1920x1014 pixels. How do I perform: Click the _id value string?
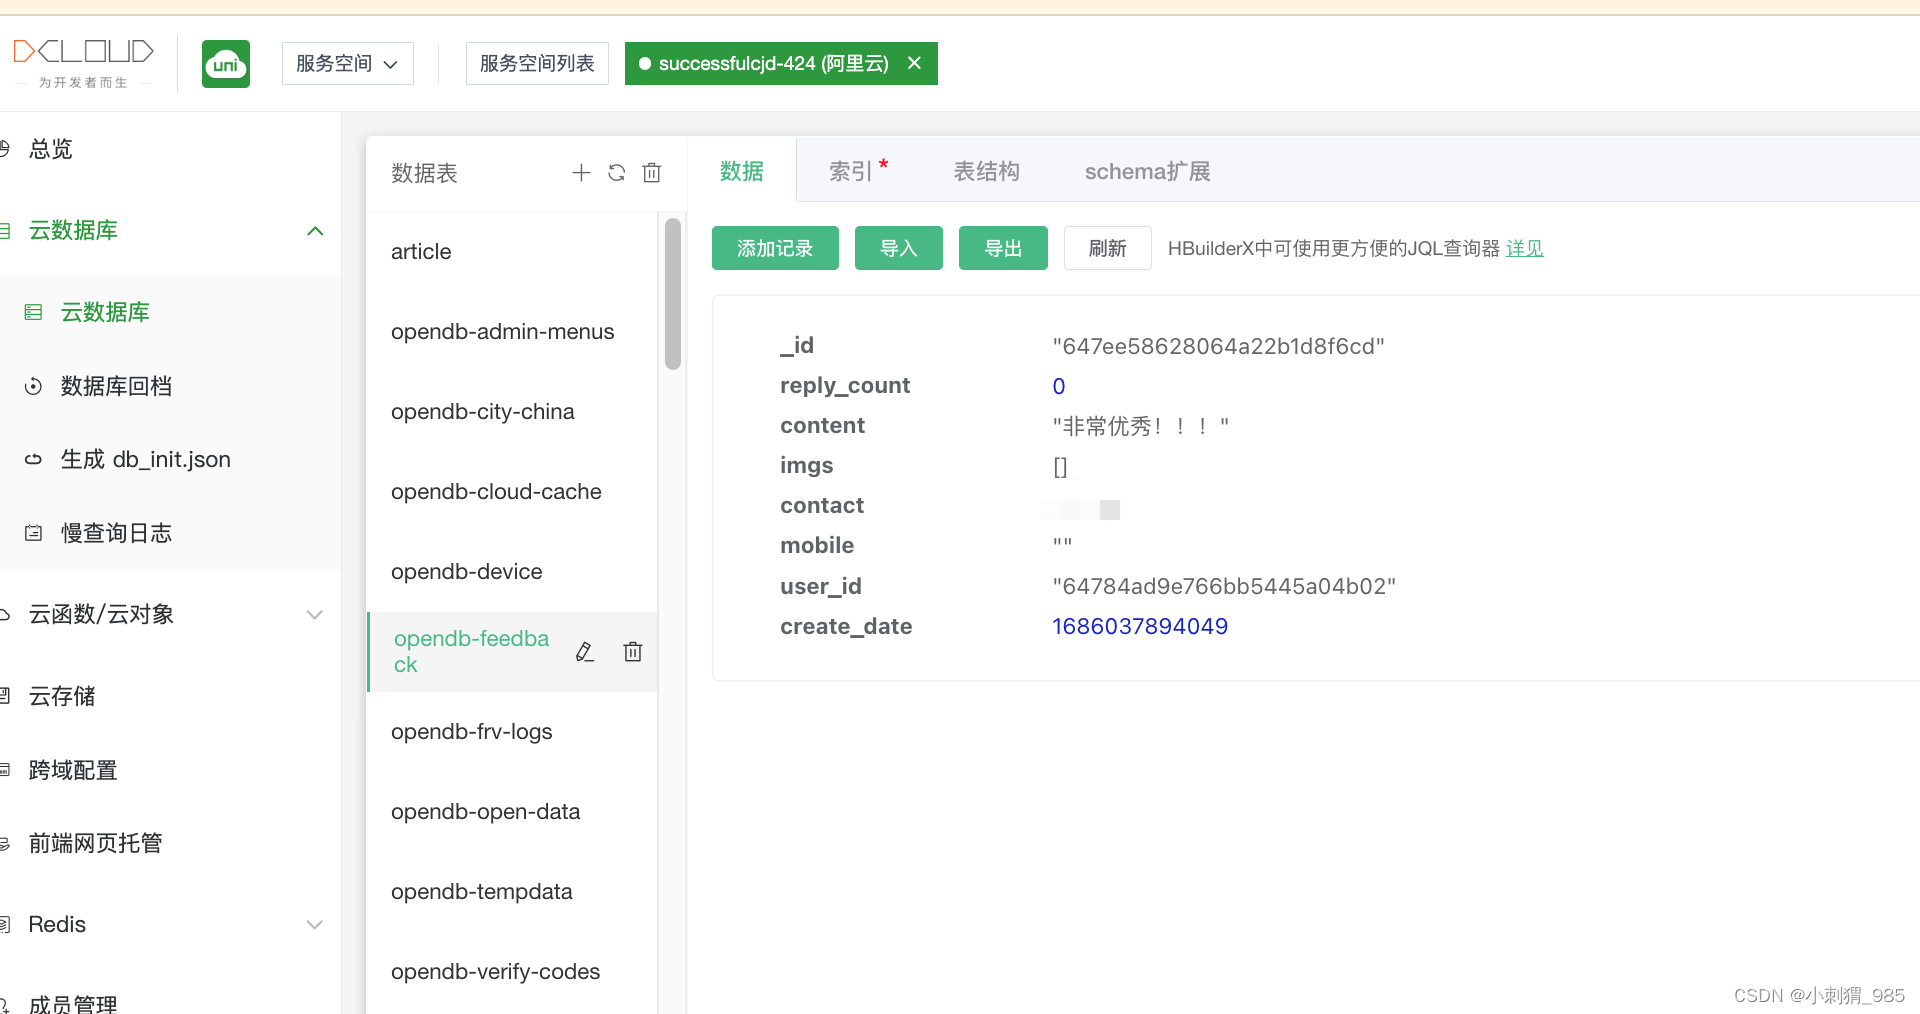click(x=1218, y=346)
